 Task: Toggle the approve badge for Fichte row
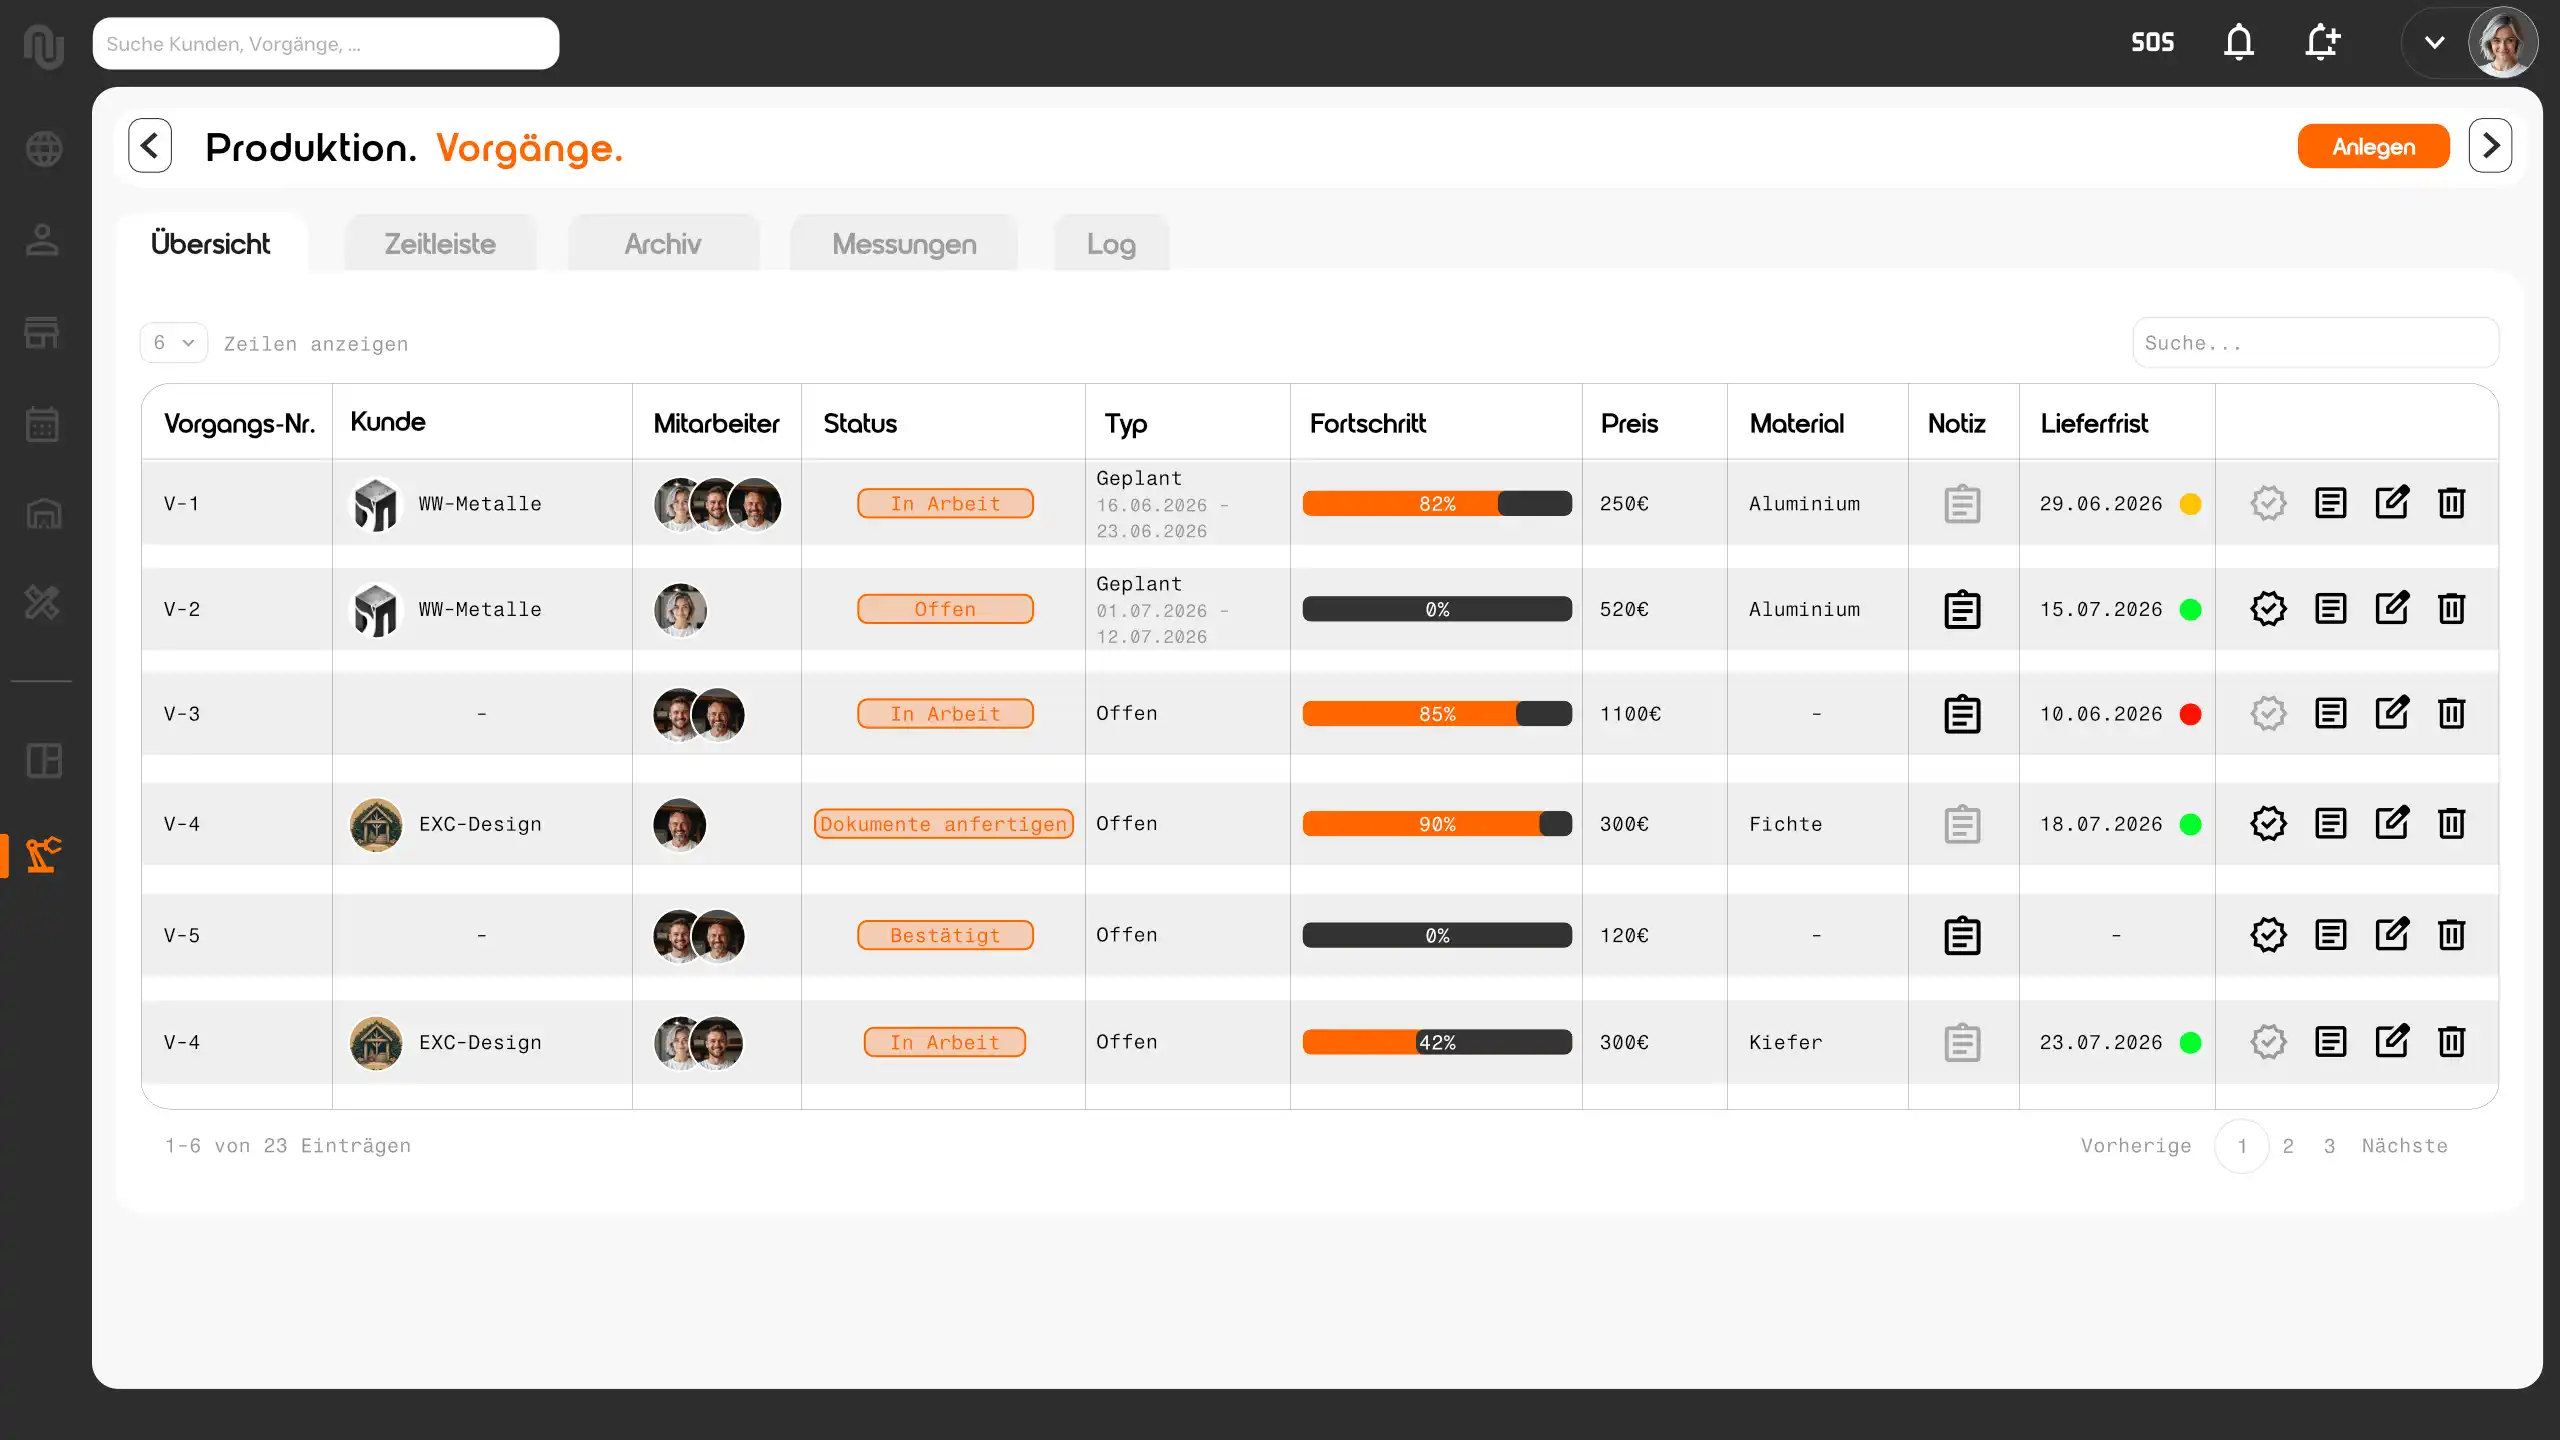(x=2268, y=823)
